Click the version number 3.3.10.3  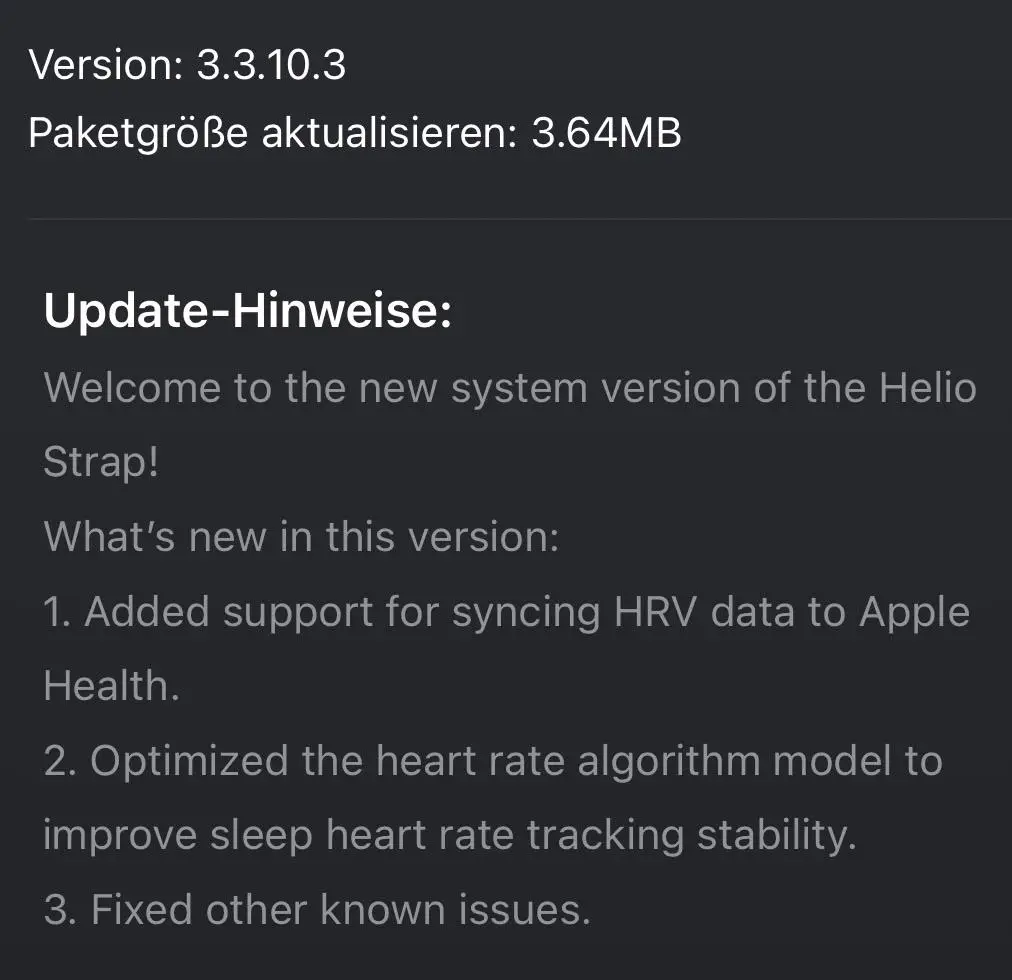click(x=270, y=66)
